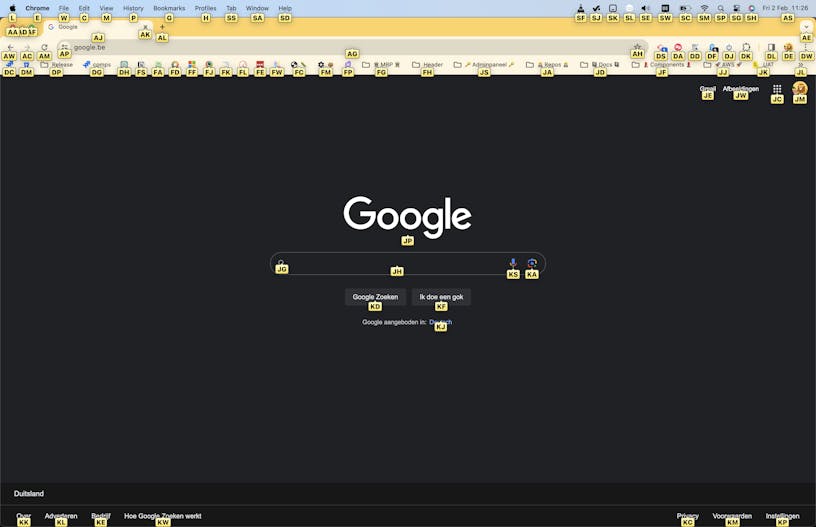Open the Apple menu
Viewport: 816px width, 527px height.
tap(12, 8)
